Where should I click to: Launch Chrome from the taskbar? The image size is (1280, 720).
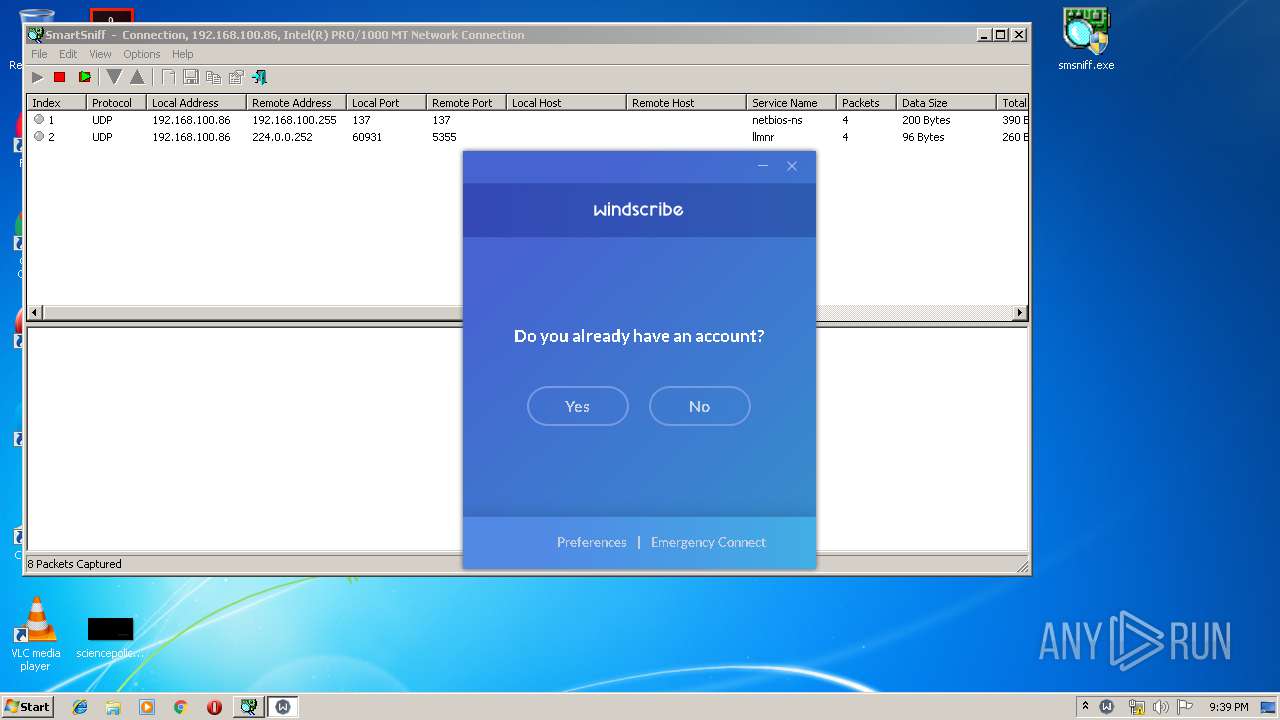pos(180,707)
